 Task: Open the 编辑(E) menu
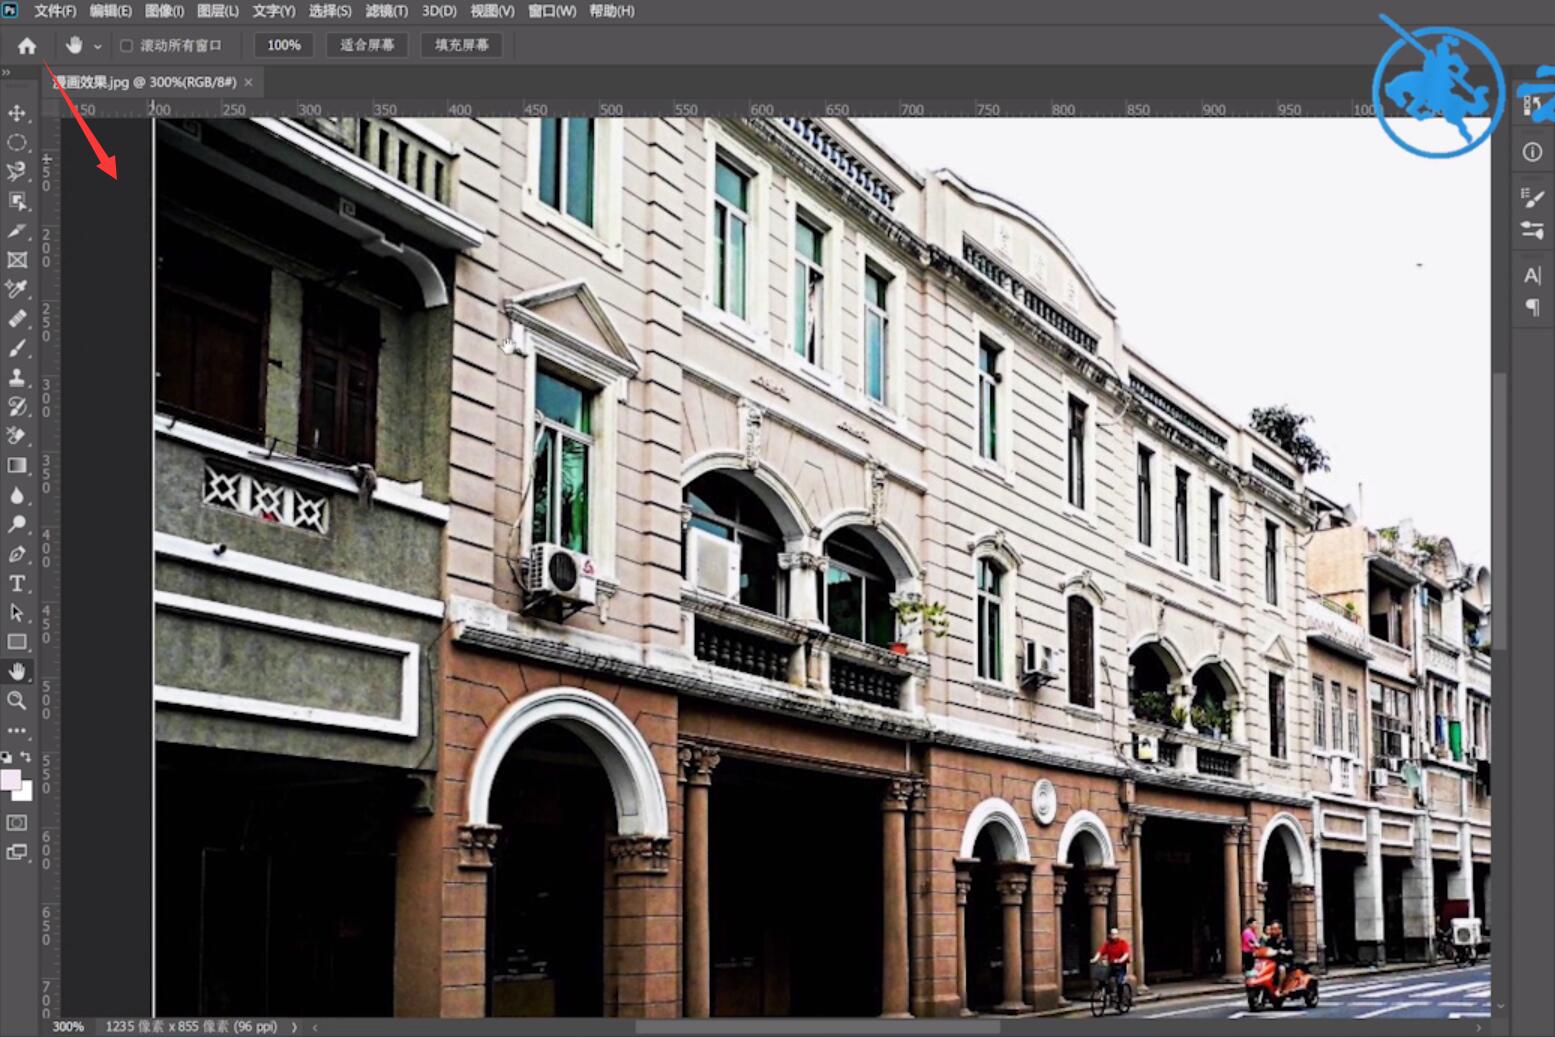(x=110, y=11)
